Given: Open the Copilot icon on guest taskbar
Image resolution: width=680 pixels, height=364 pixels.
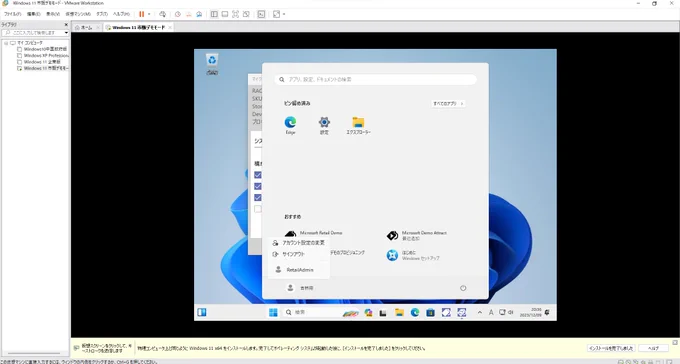Looking at the screenshot, I should (369, 312).
